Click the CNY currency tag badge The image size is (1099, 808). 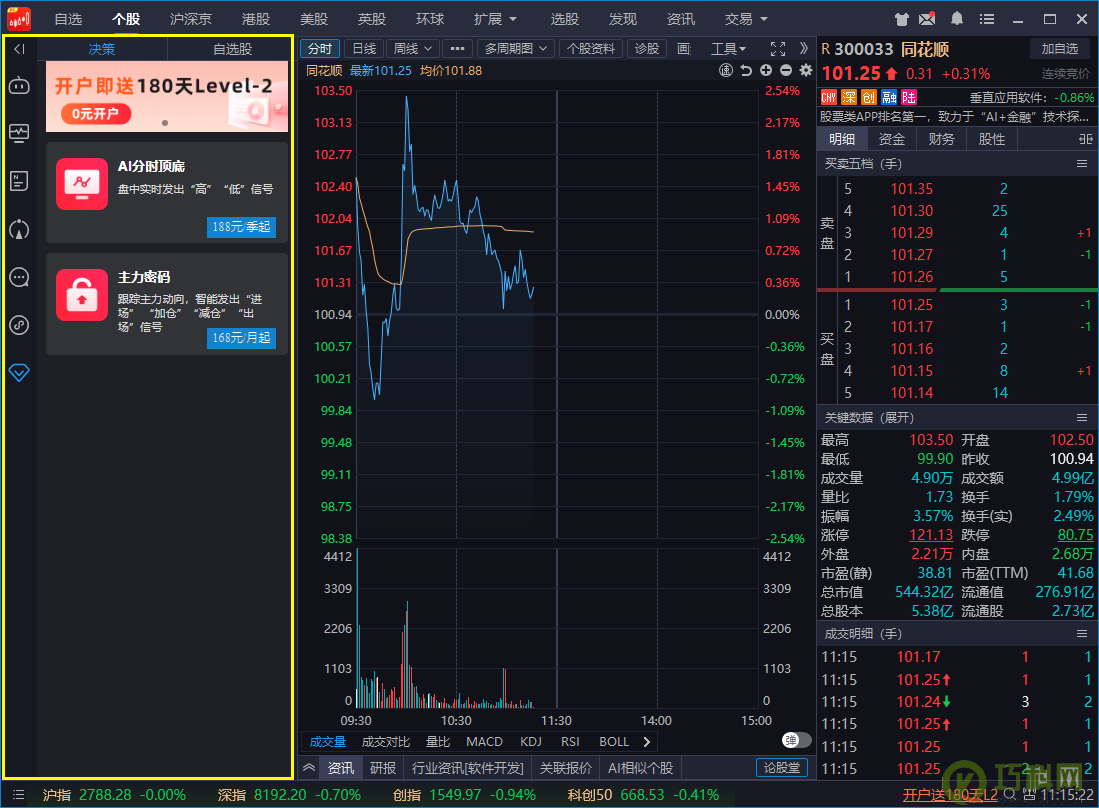click(829, 97)
